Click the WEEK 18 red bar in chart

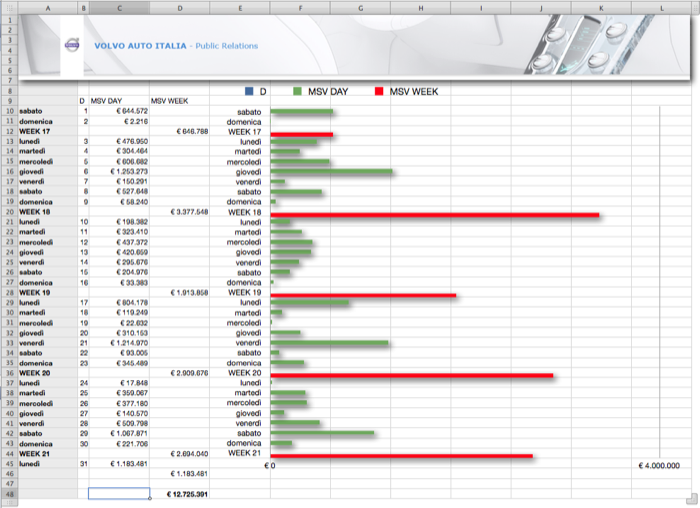434,214
